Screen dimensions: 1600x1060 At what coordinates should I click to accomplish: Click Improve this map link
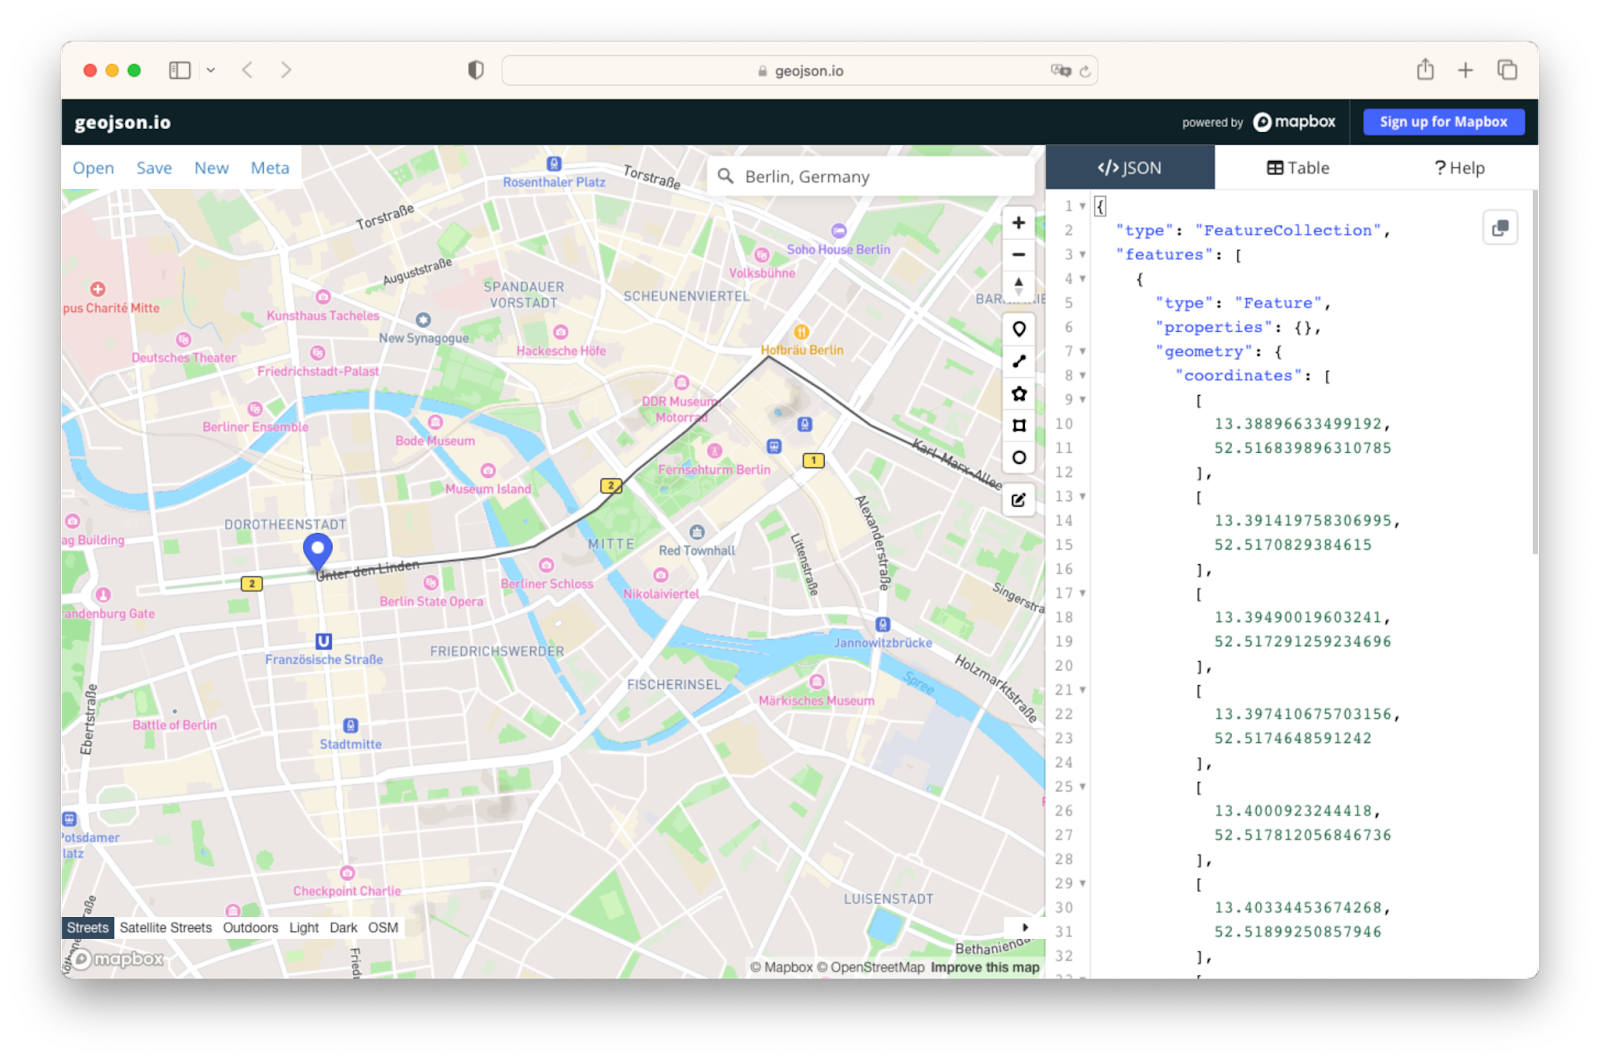tap(985, 967)
